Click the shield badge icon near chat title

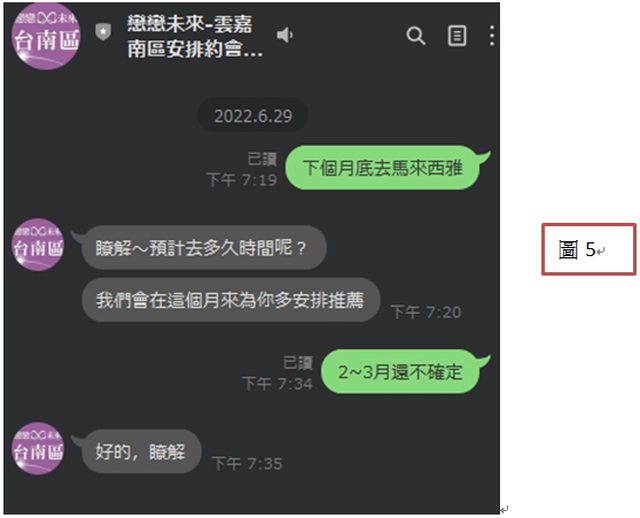tap(103, 32)
